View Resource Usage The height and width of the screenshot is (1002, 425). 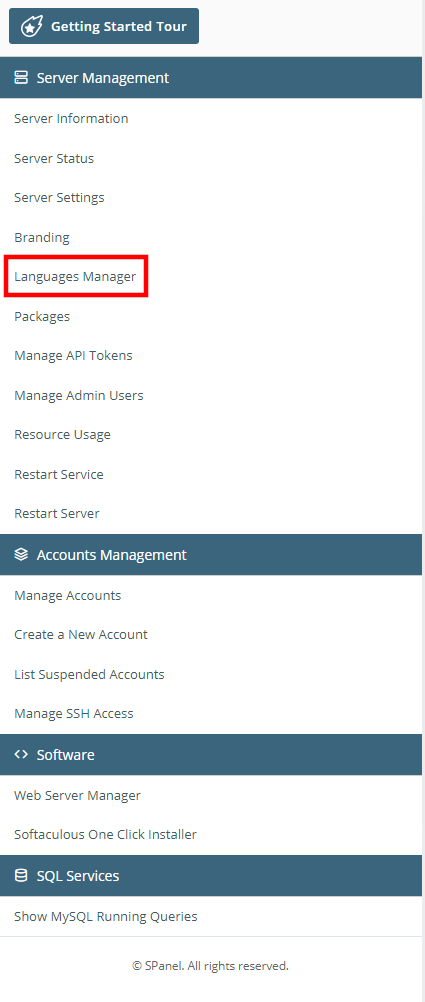pyautogui.click(x=63, y=435)
